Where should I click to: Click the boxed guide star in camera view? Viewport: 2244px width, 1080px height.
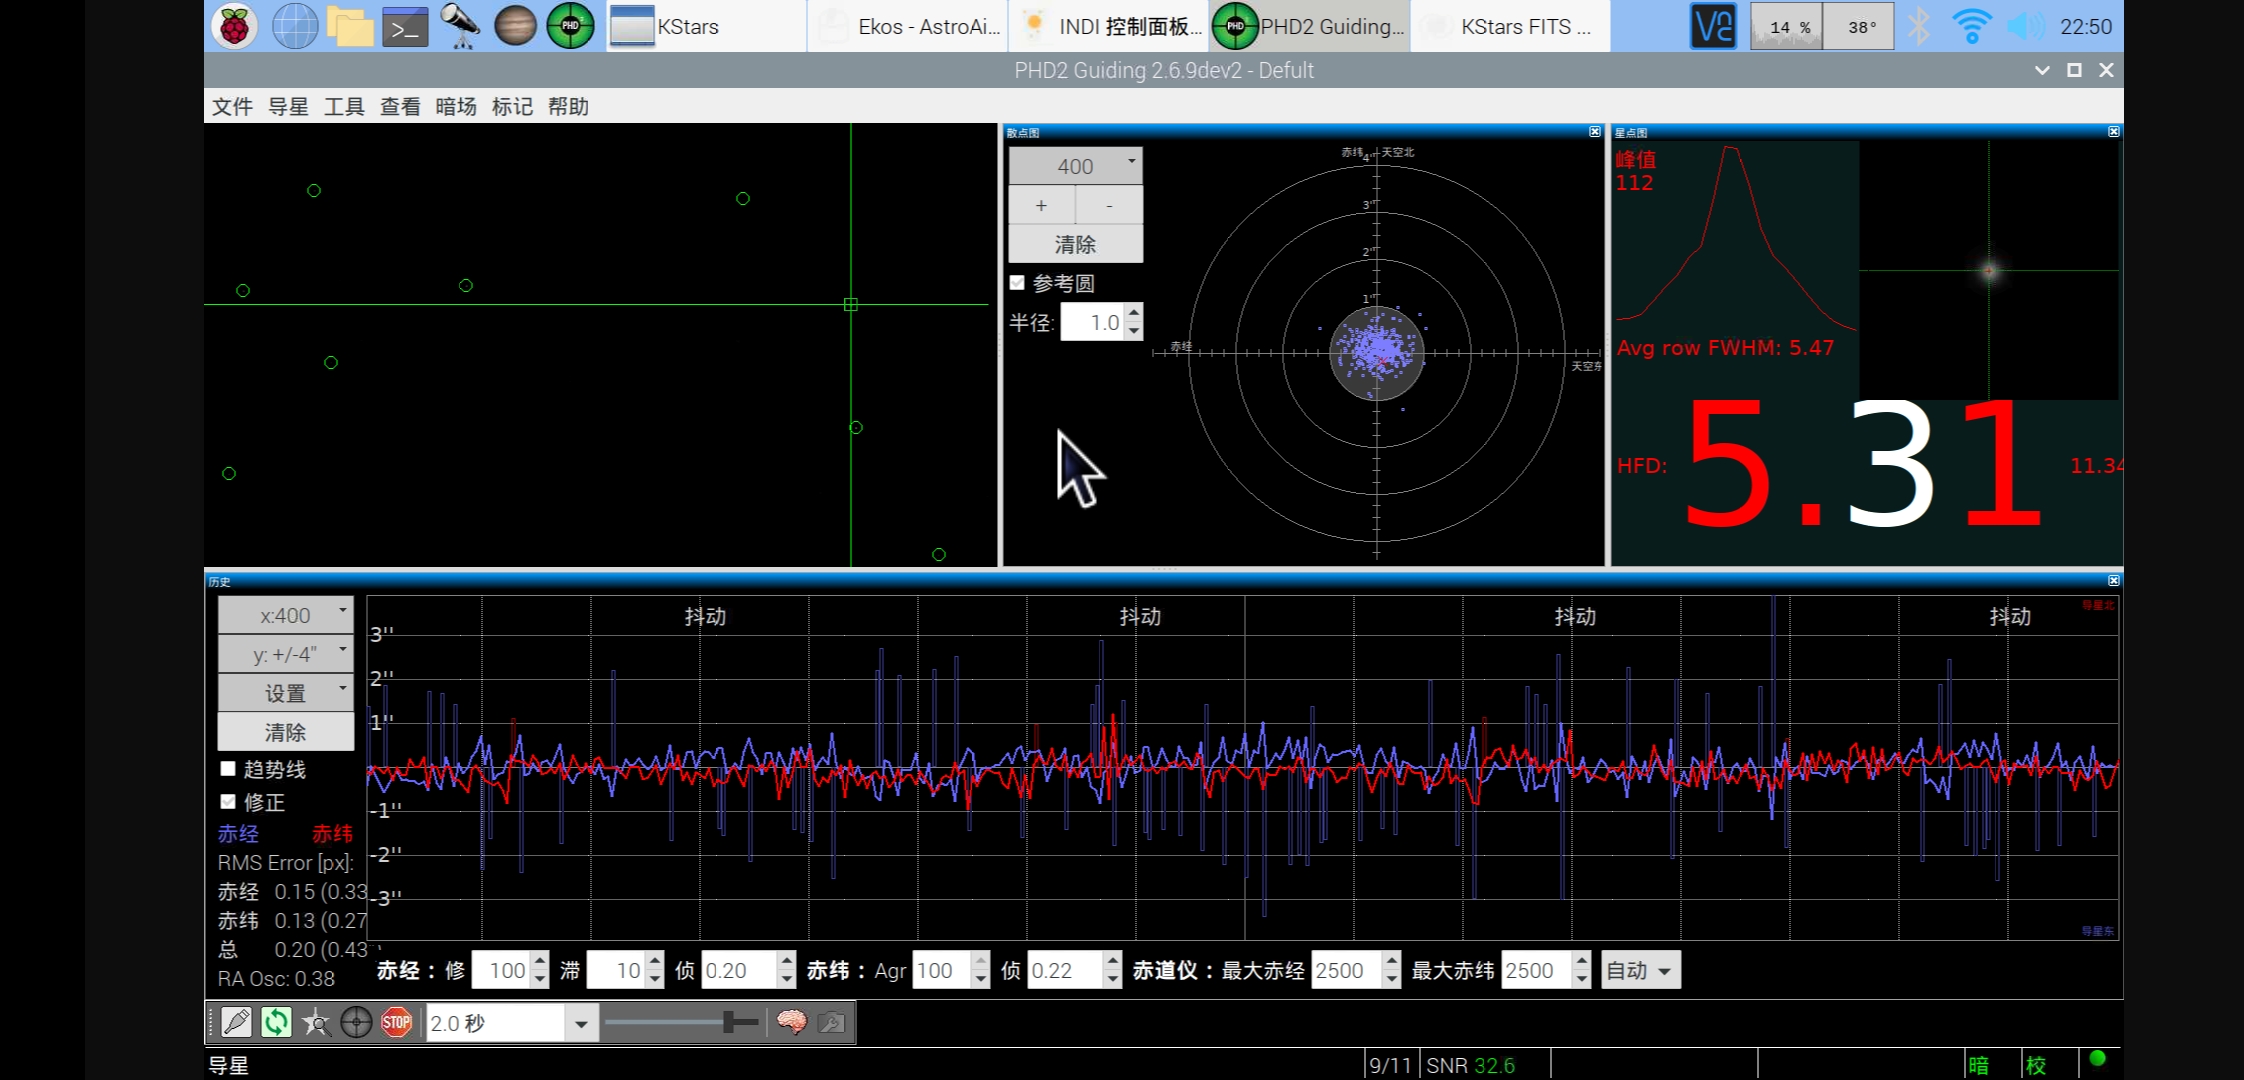[851, 304]
